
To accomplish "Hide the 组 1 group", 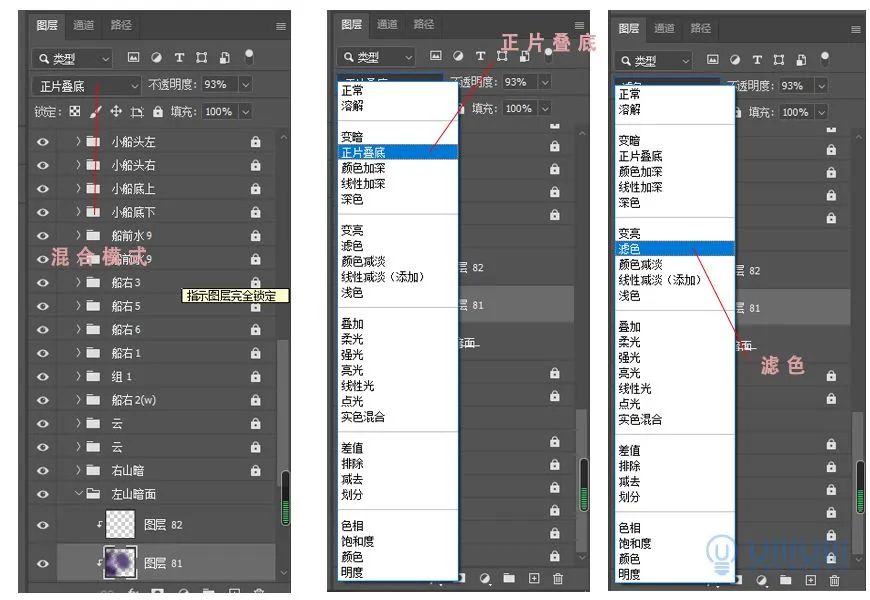I will pyautogui.click(x=43, y=376).
